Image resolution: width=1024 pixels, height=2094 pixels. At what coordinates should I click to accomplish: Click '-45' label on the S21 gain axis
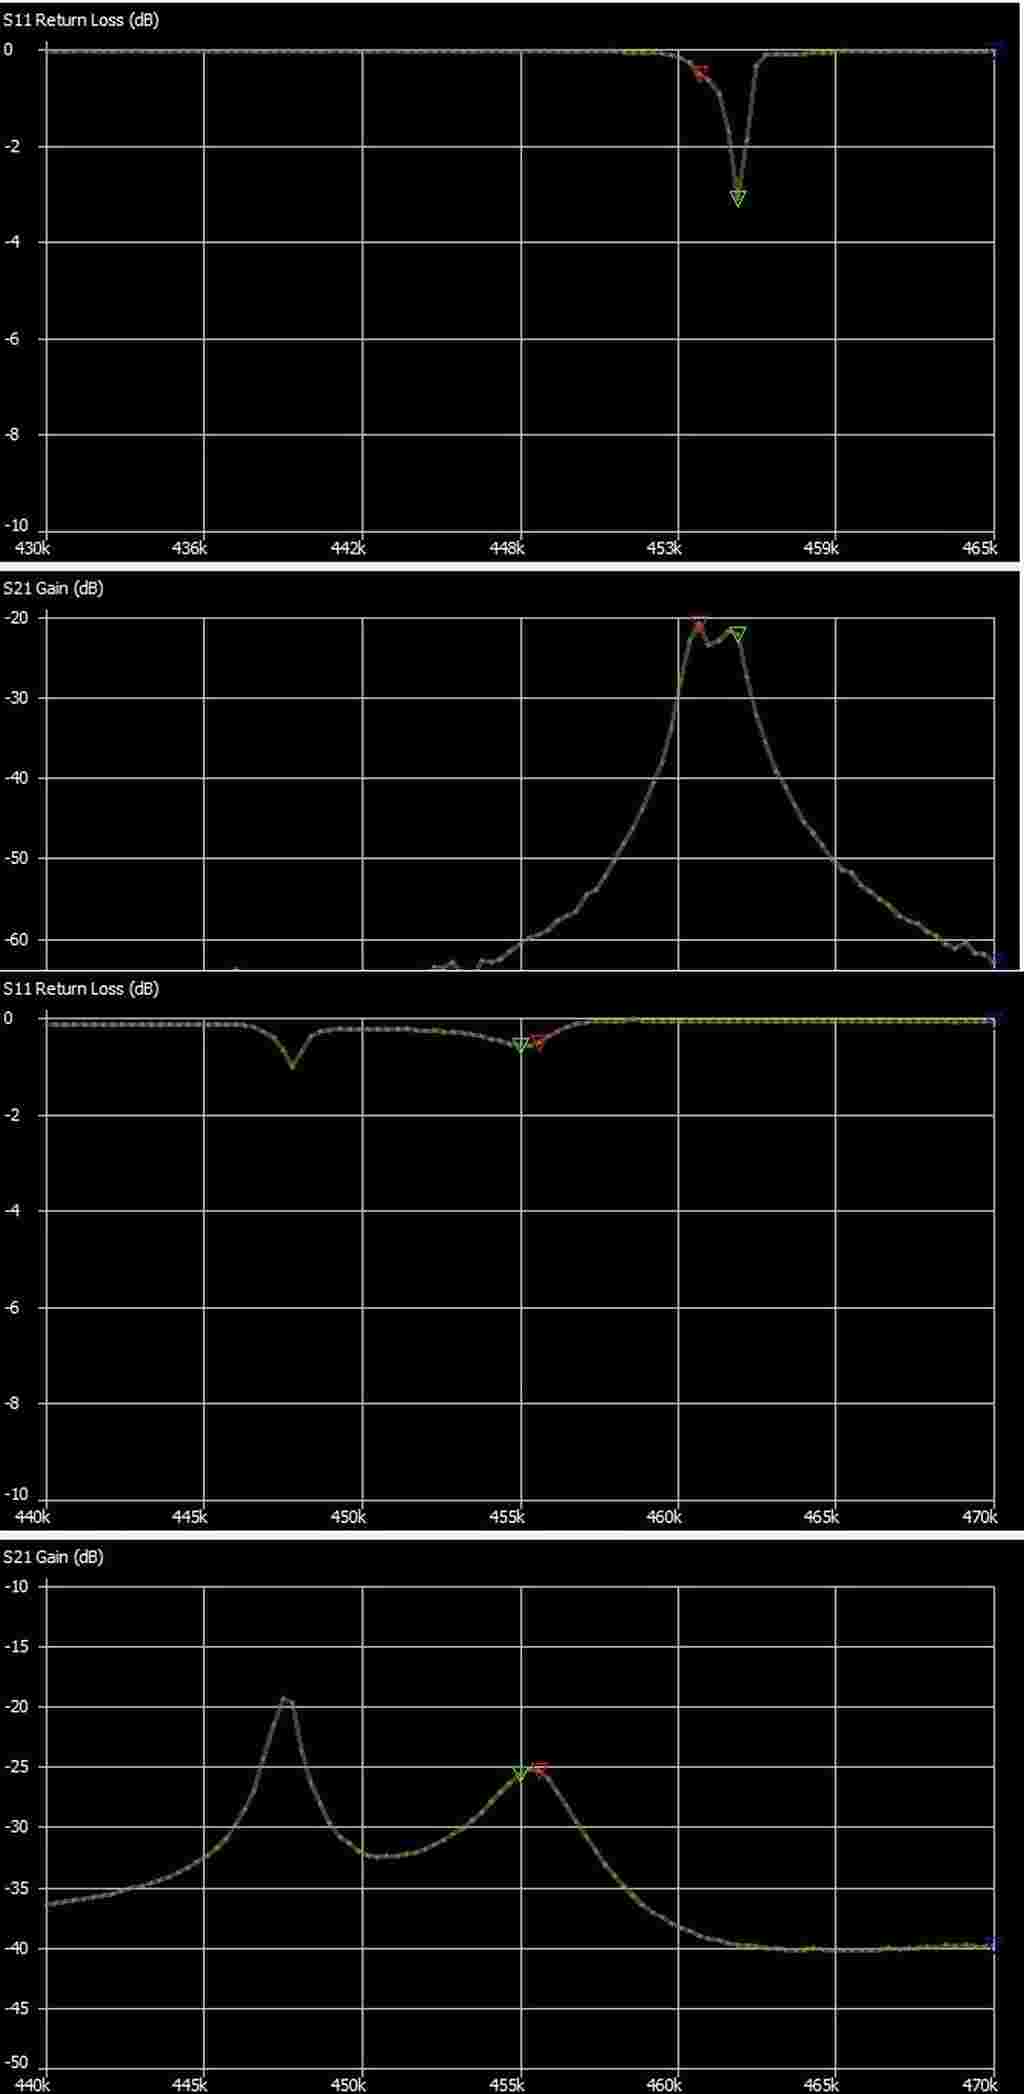[16, 2009]
